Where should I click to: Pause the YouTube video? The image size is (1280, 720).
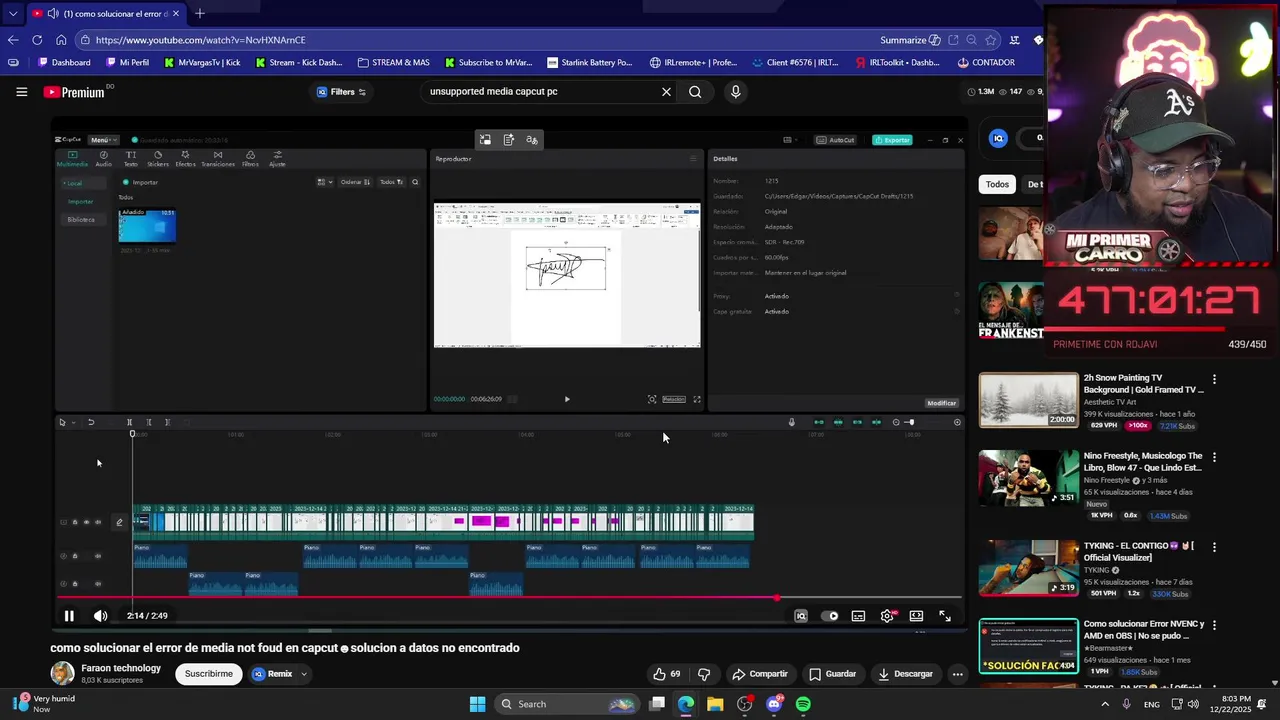pos(69,616)
